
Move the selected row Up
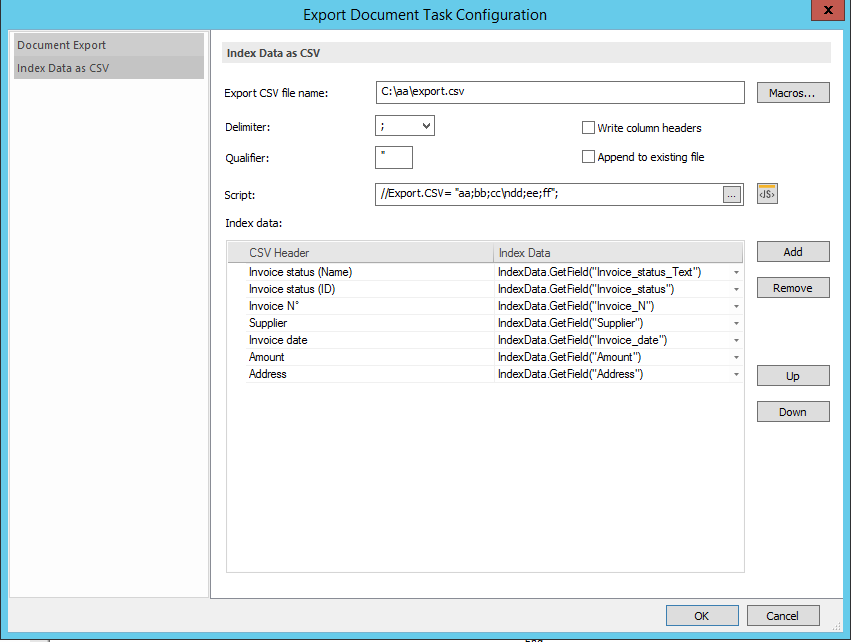(x=792, y=375)
